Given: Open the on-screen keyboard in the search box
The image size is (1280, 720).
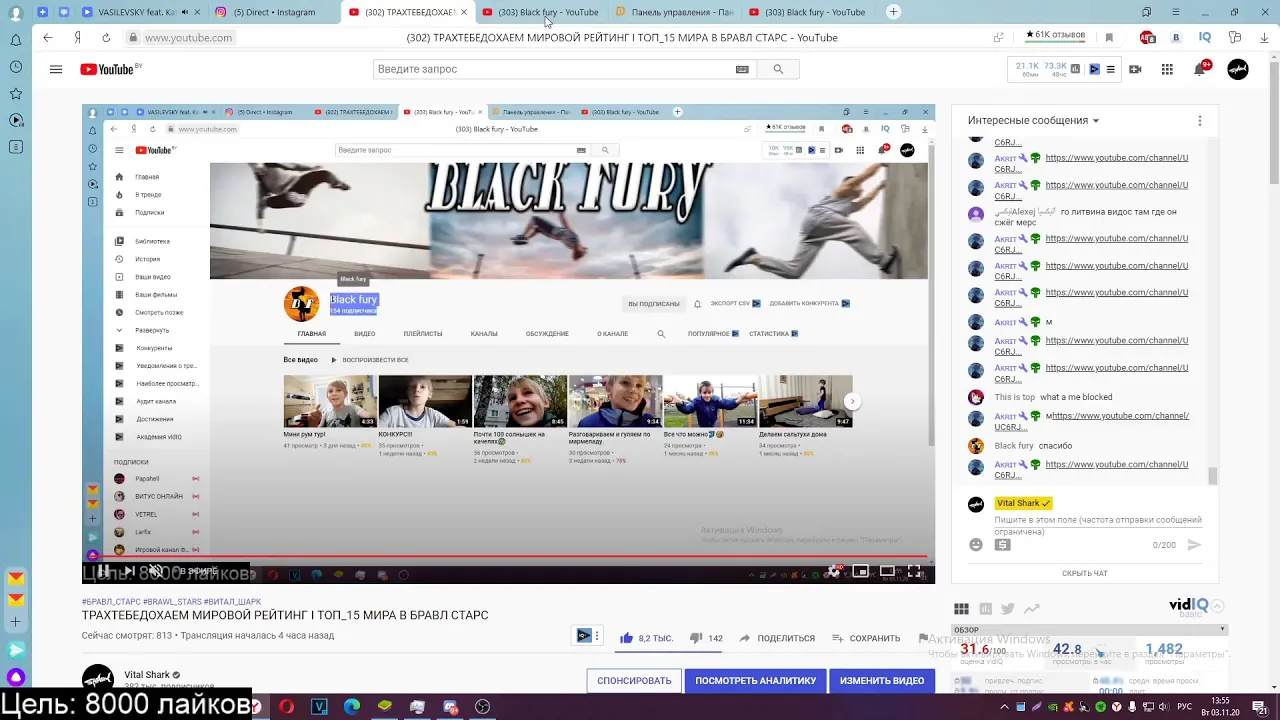Looking at the screenshot, I should tap(742, 69).
